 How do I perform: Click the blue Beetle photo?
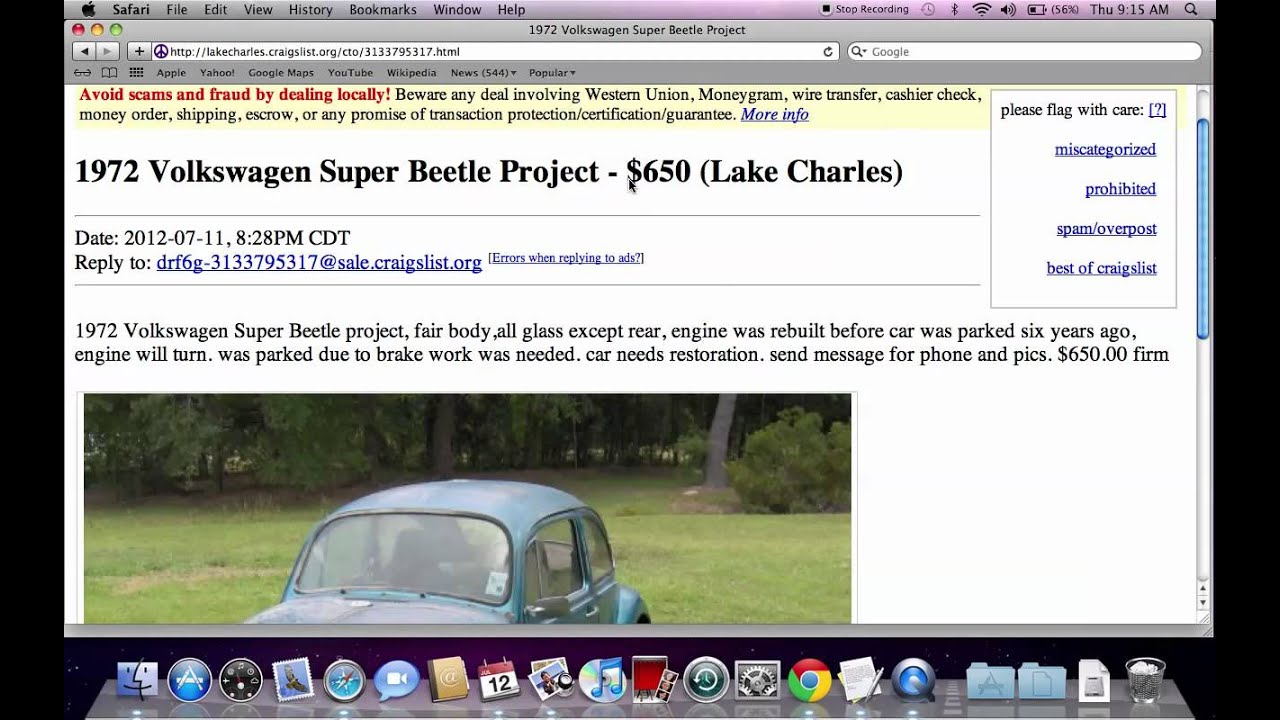click(467, 508)
